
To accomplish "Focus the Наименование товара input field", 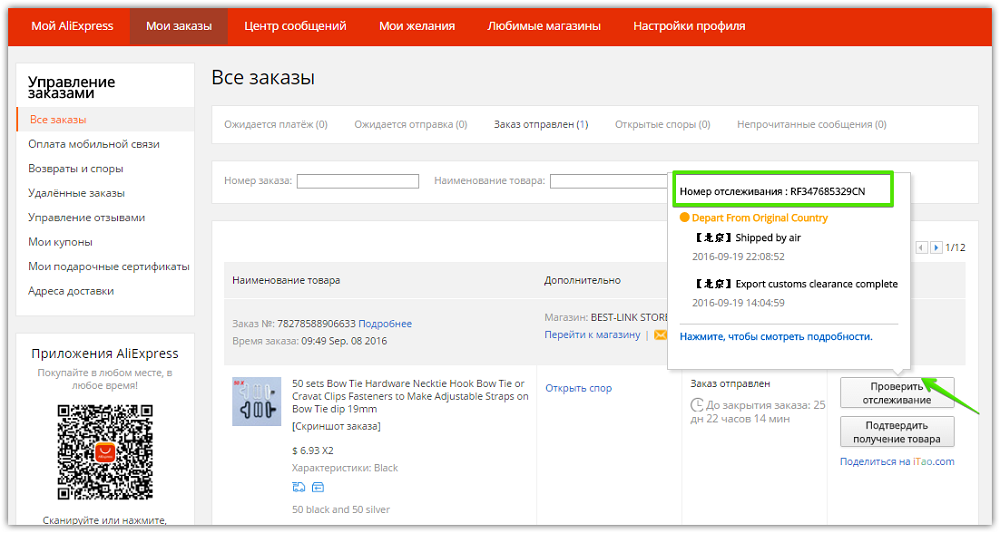I will tap(609, 181).
